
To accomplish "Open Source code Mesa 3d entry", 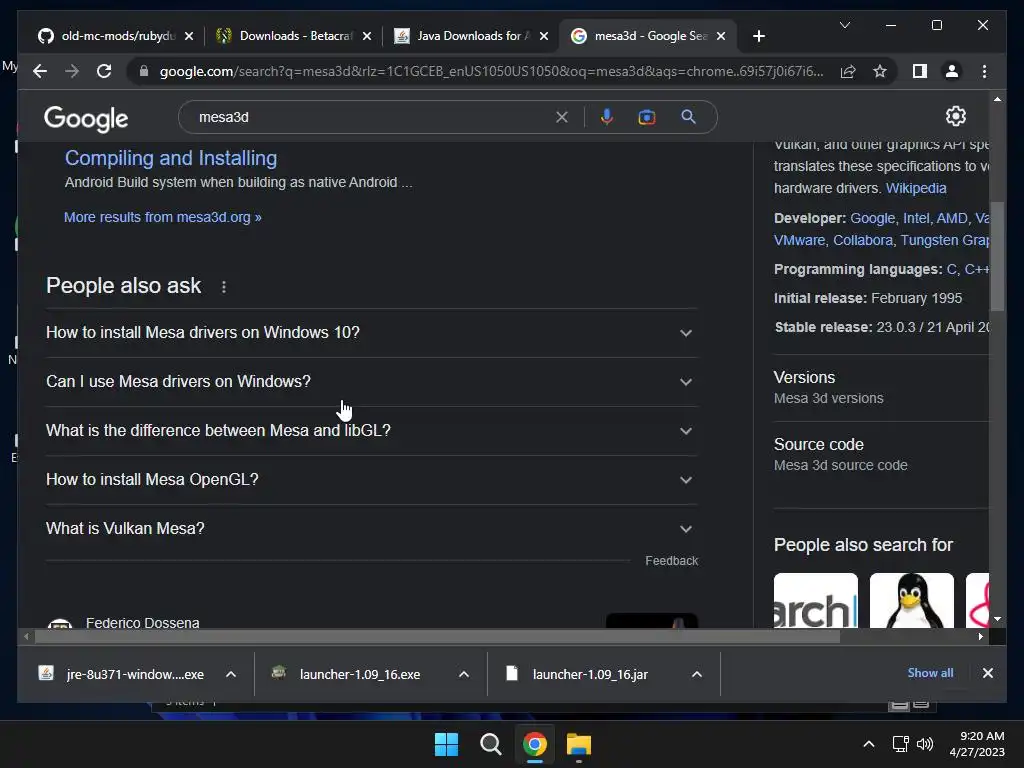I will [x=881, y=455].
